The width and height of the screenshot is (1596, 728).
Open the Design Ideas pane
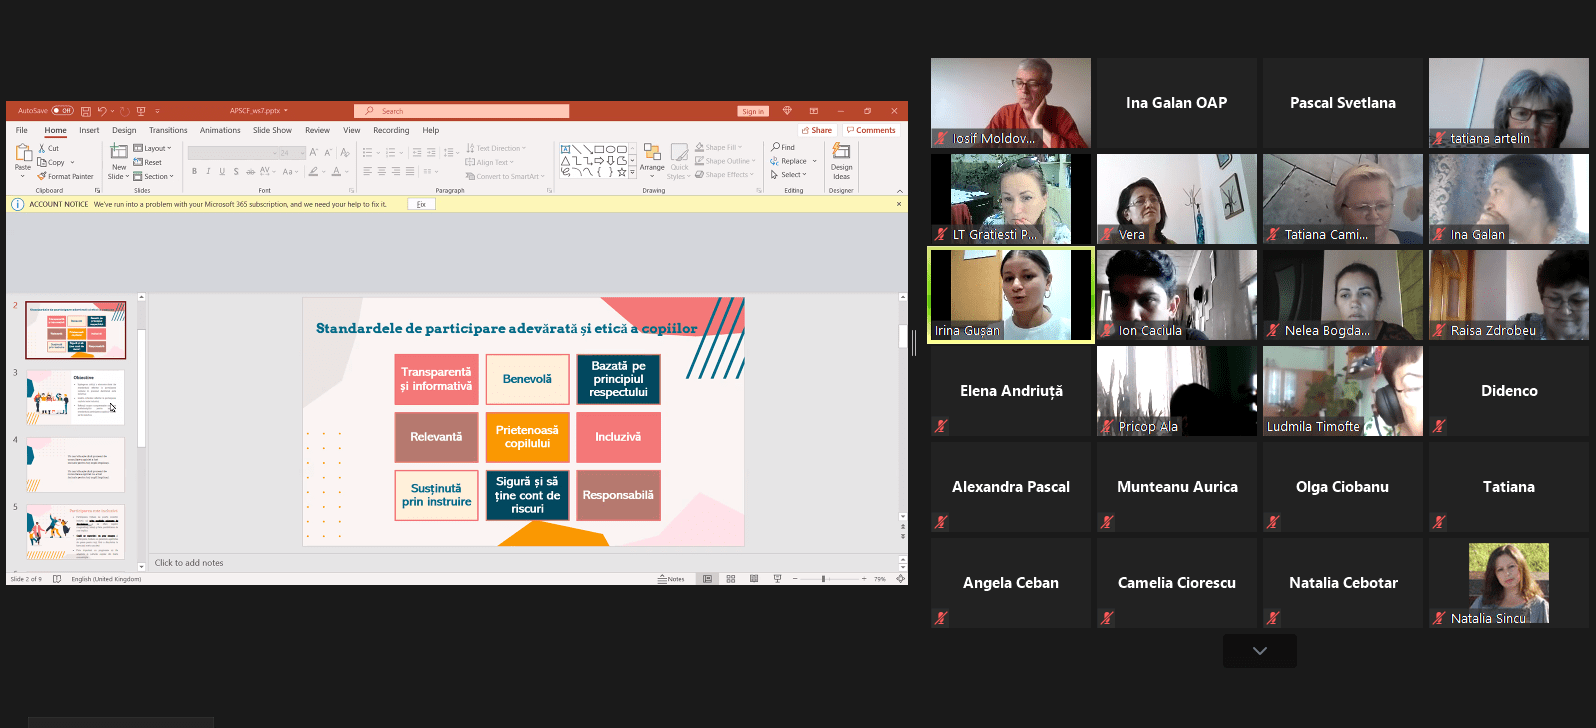841,161
